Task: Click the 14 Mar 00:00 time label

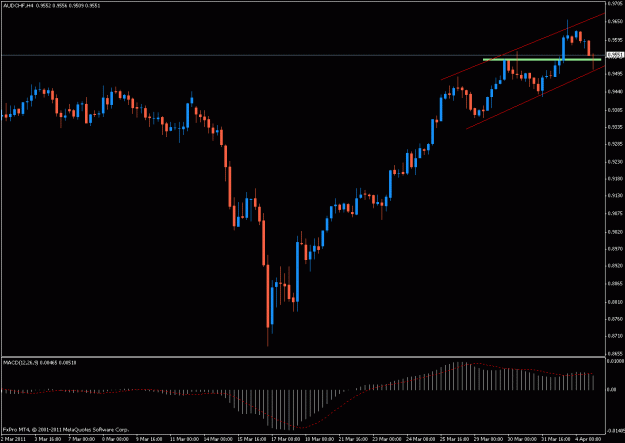Action: (x=217, y=439)
